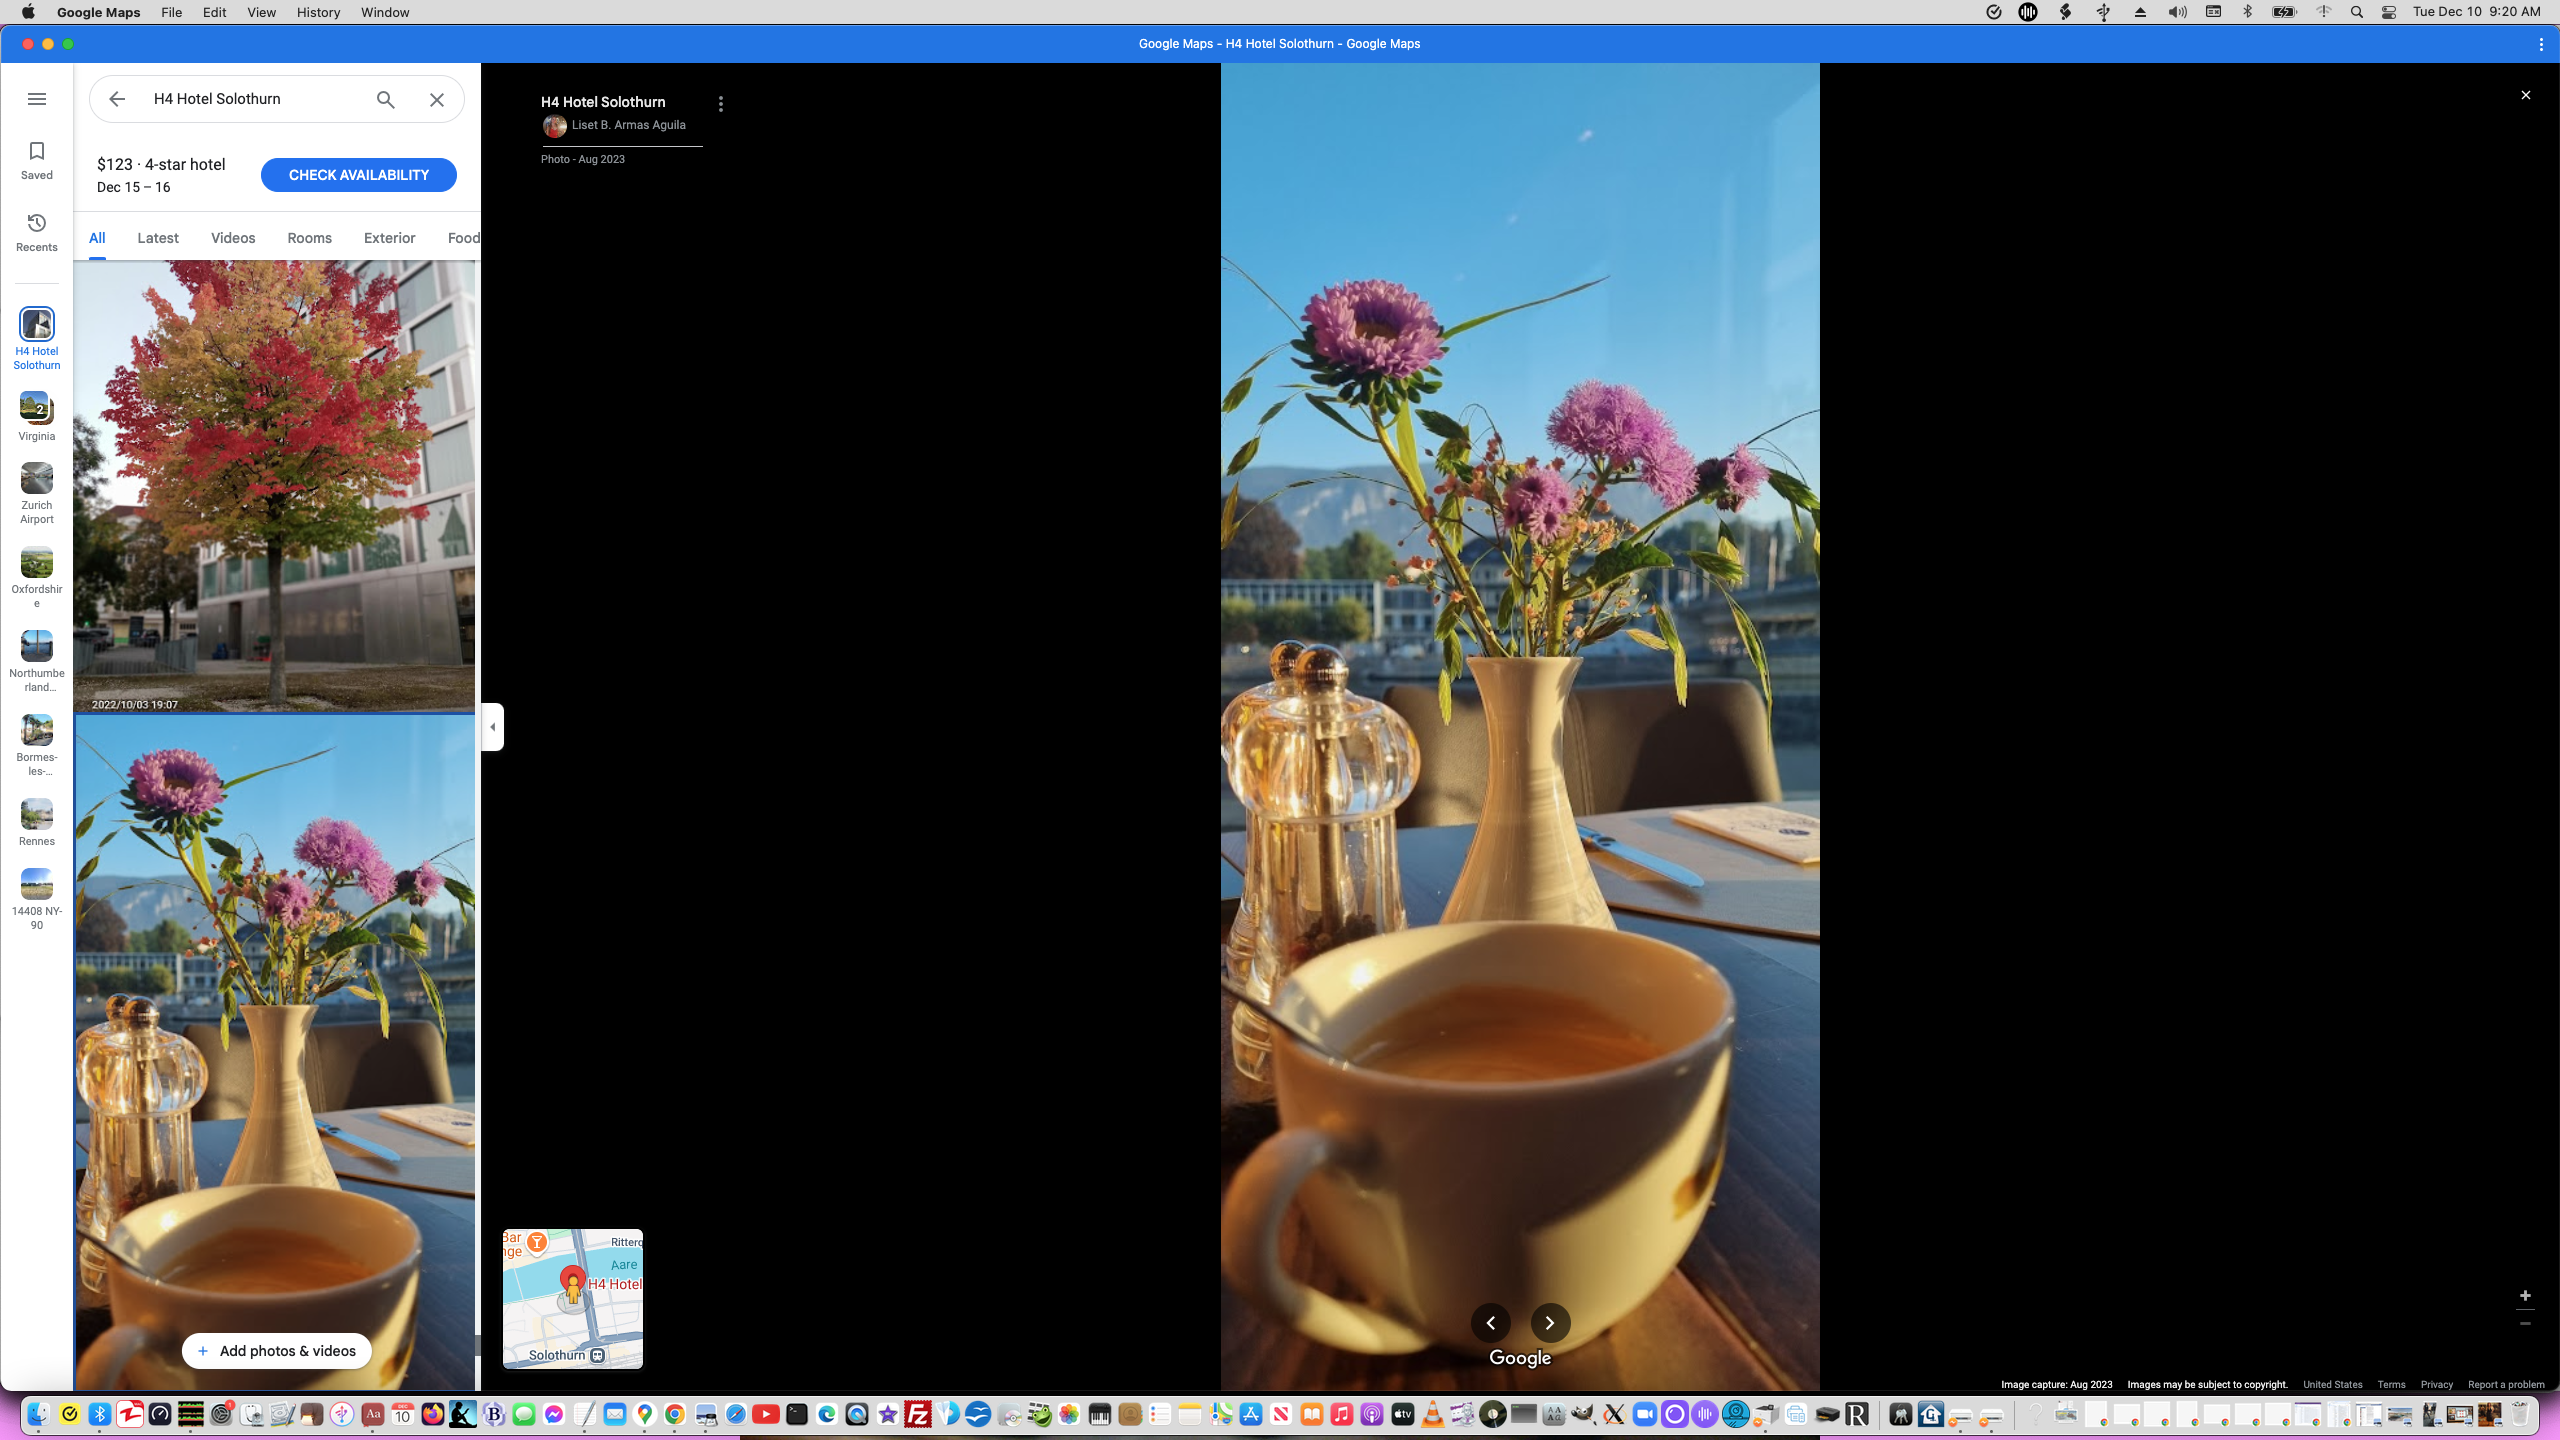The width and height of the screenshot is (2560, 1440).
Task: Clear the search field with the X icon
Action: coord(436,99)
